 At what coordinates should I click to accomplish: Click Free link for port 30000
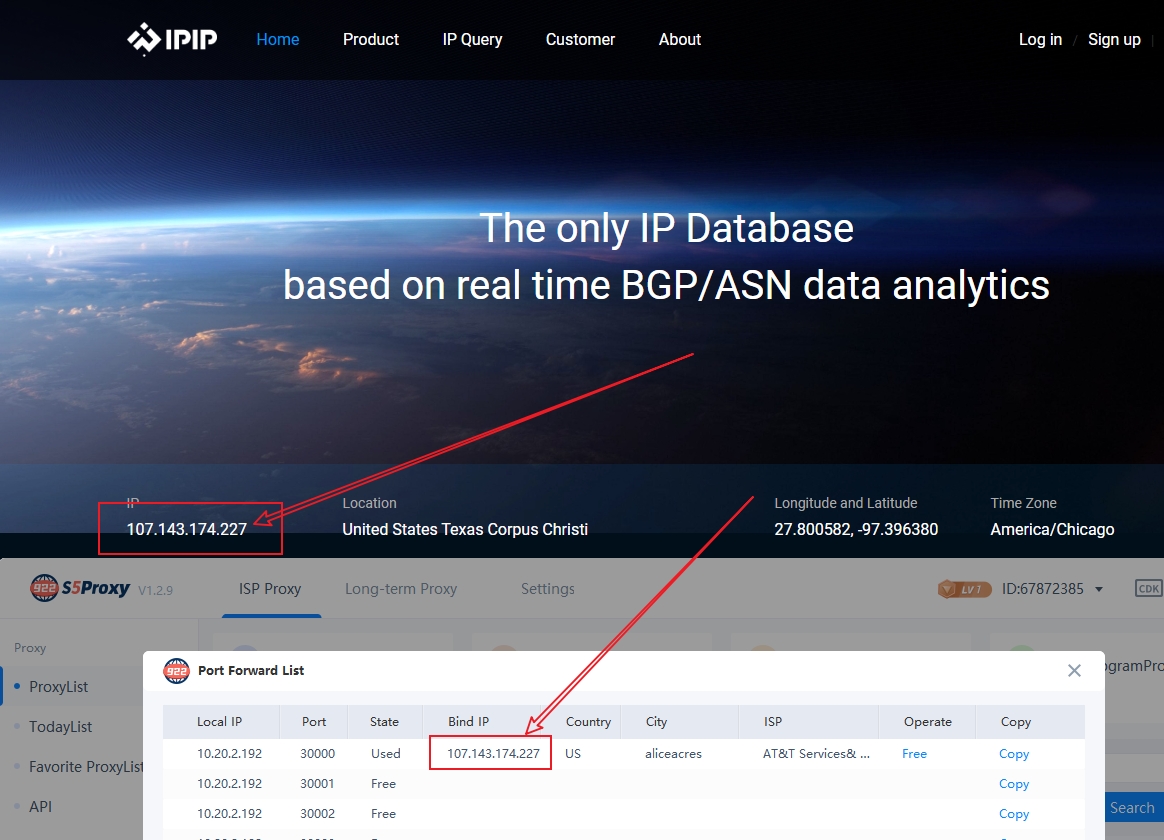click(914, 754)
